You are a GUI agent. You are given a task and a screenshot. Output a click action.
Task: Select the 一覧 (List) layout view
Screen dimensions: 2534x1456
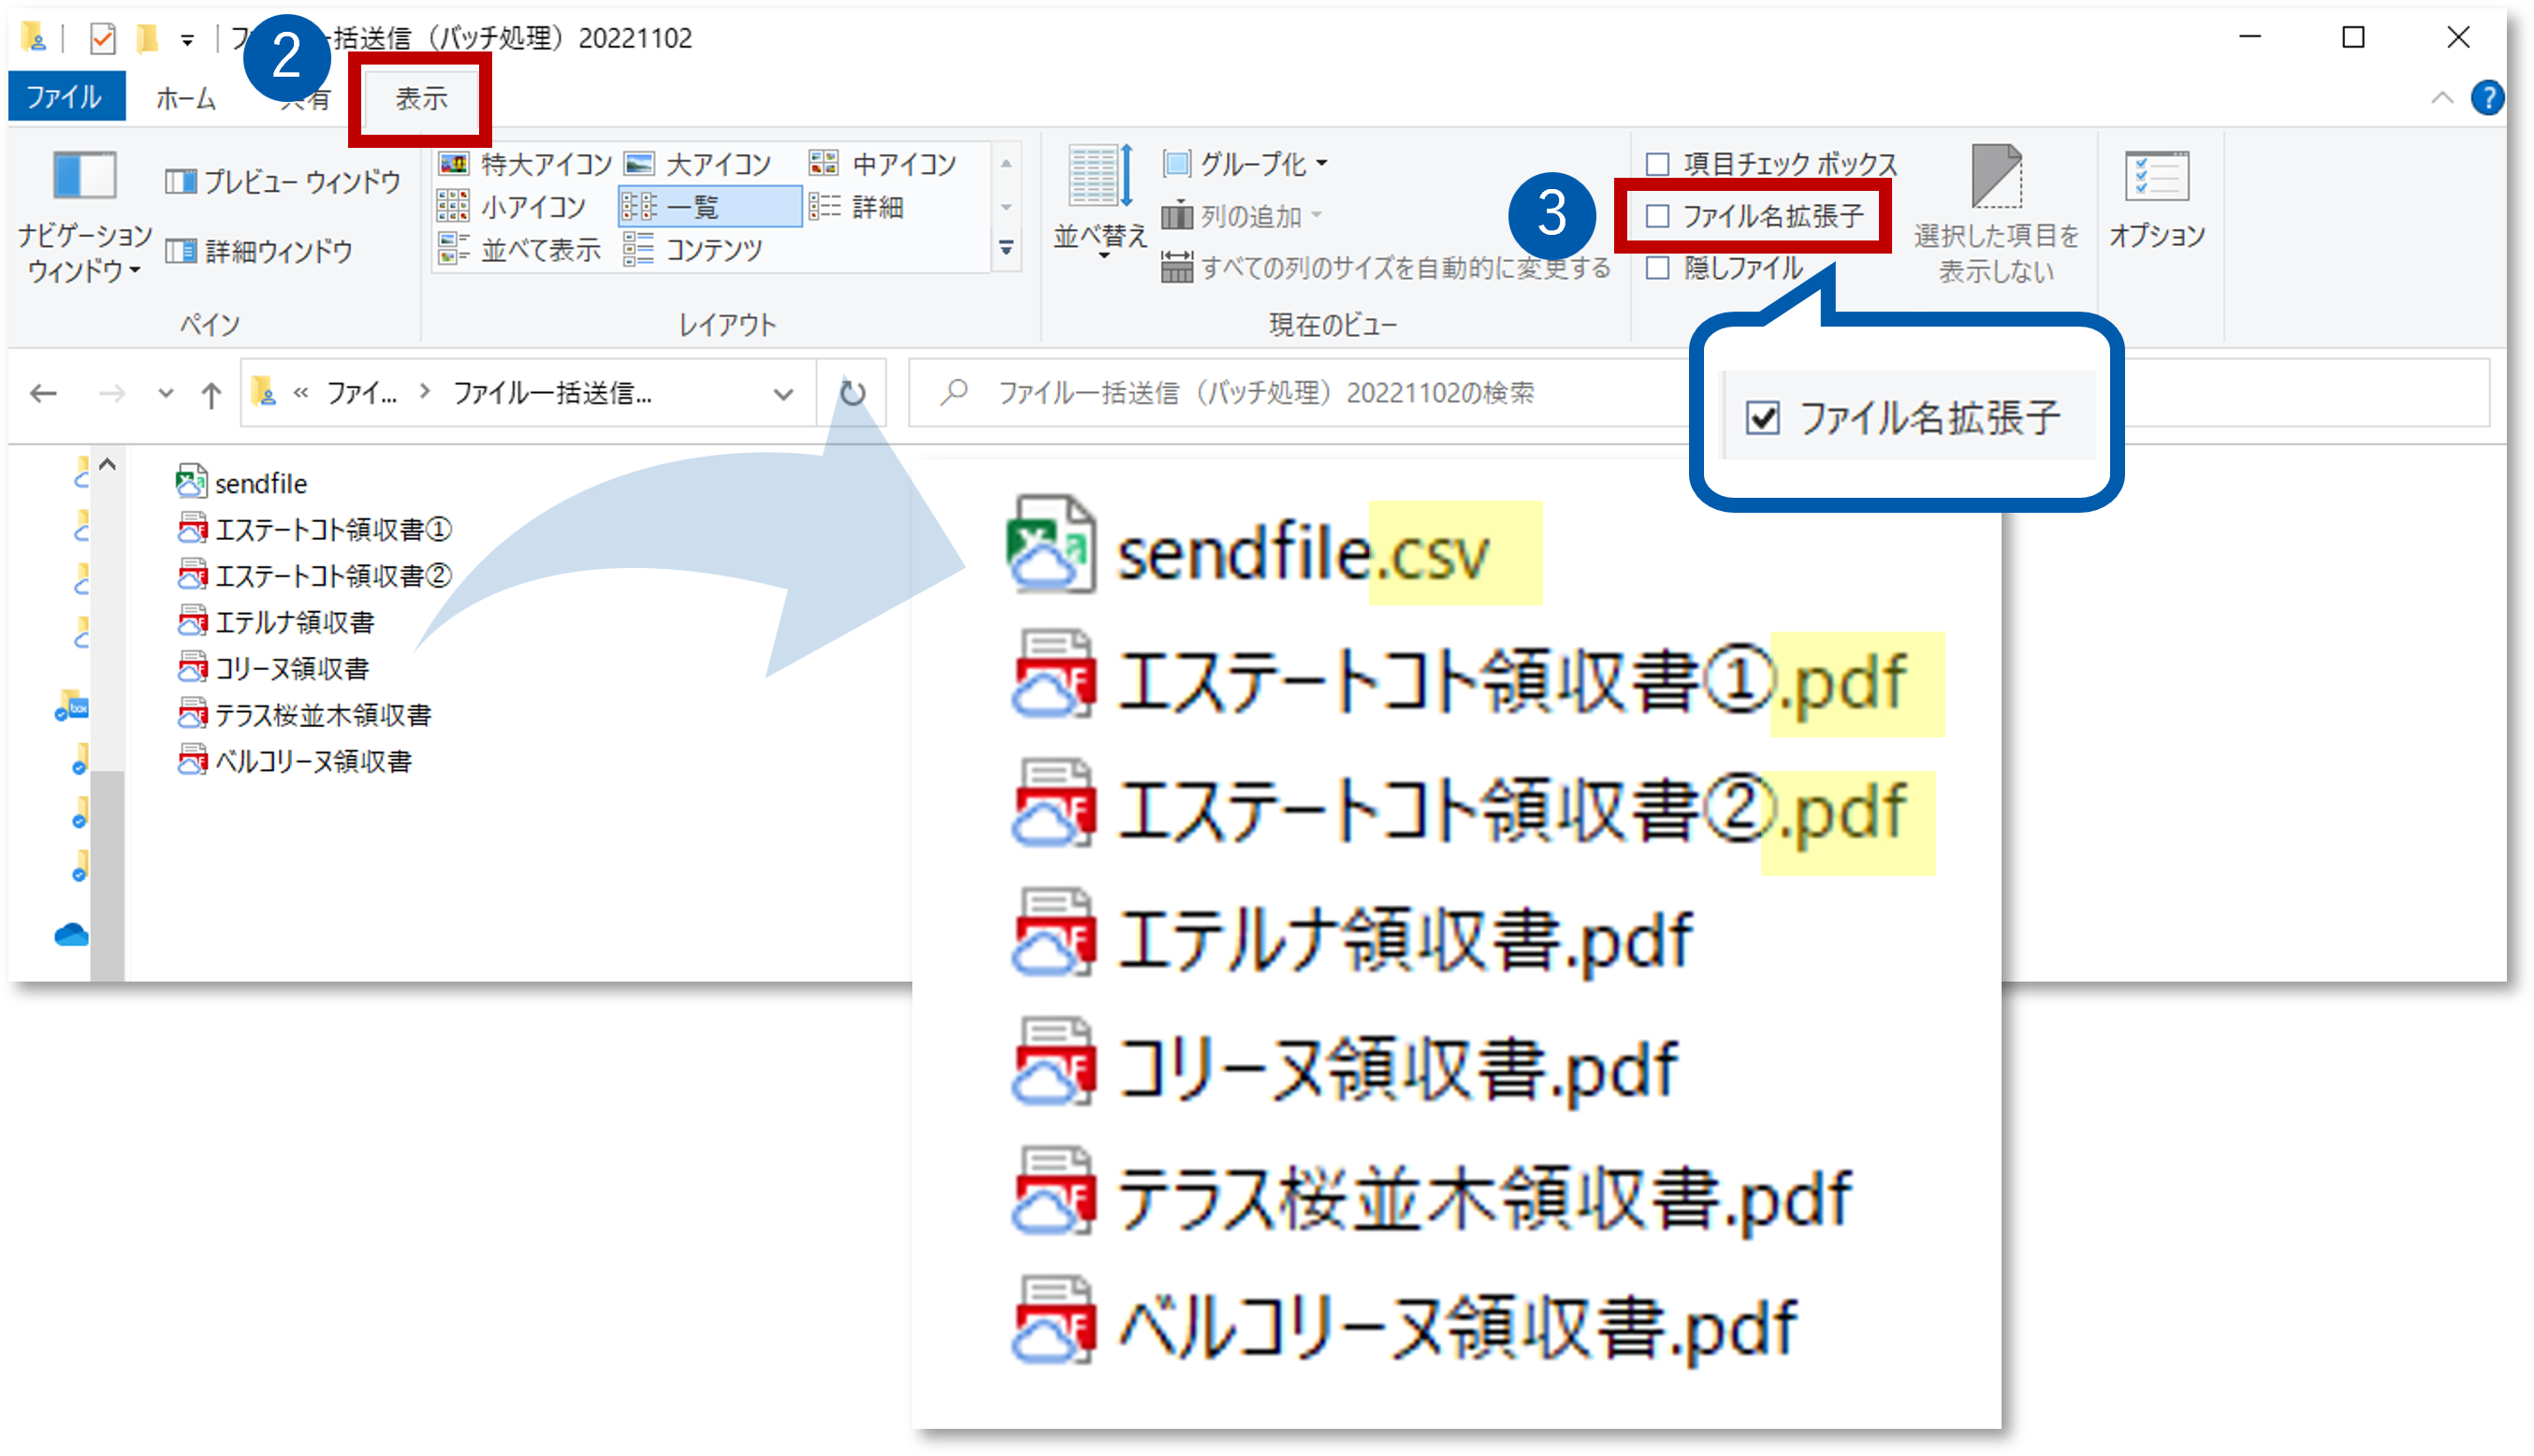713,207
